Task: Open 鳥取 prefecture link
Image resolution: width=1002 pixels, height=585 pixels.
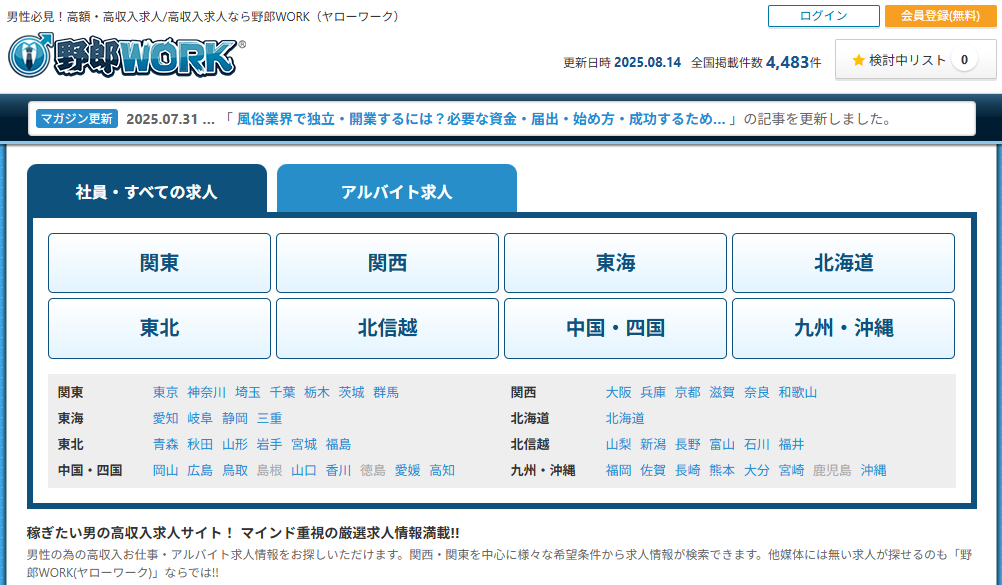Action: [x=235, y=471]
